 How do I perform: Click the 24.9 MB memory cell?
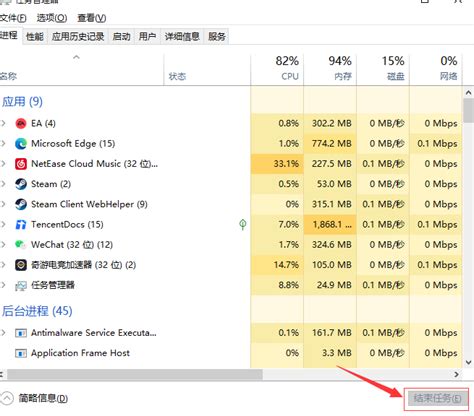coord(330,285)
